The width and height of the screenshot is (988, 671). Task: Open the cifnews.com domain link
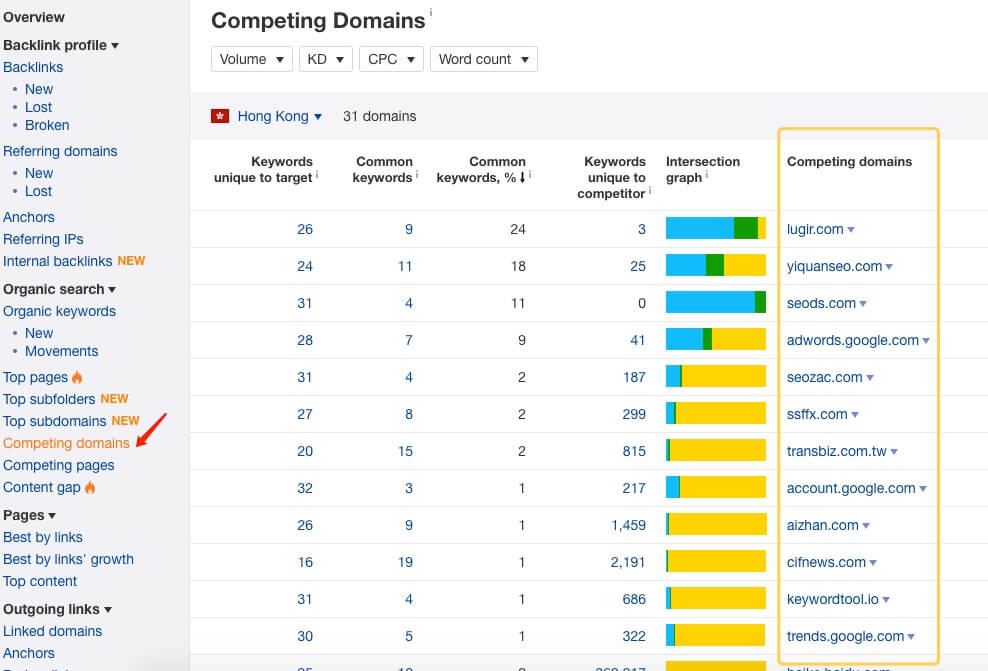826,562
